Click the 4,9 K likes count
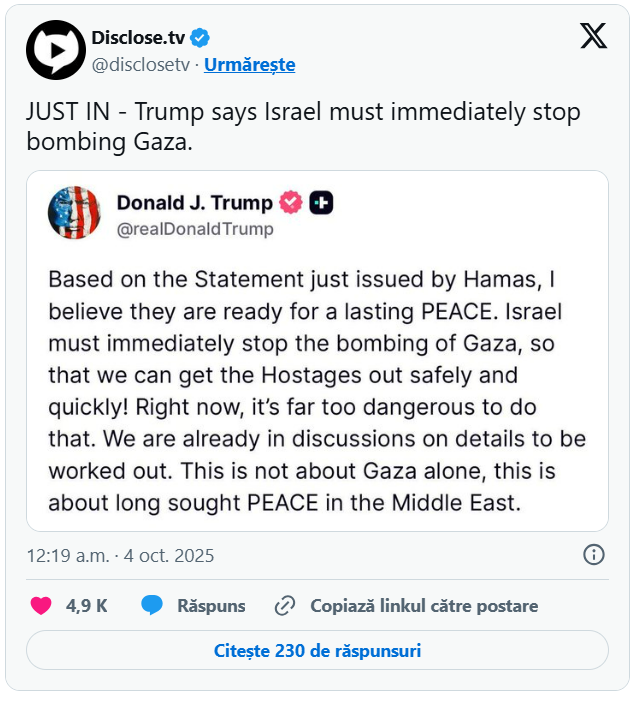 click(87, 605)
